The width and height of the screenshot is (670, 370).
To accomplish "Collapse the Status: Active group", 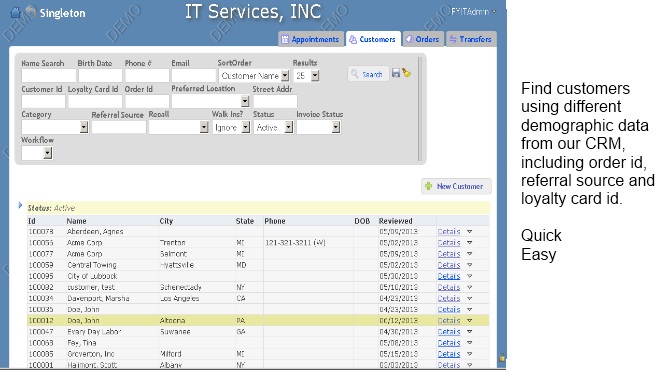I will pyautogui.click(x=20, y=206).
